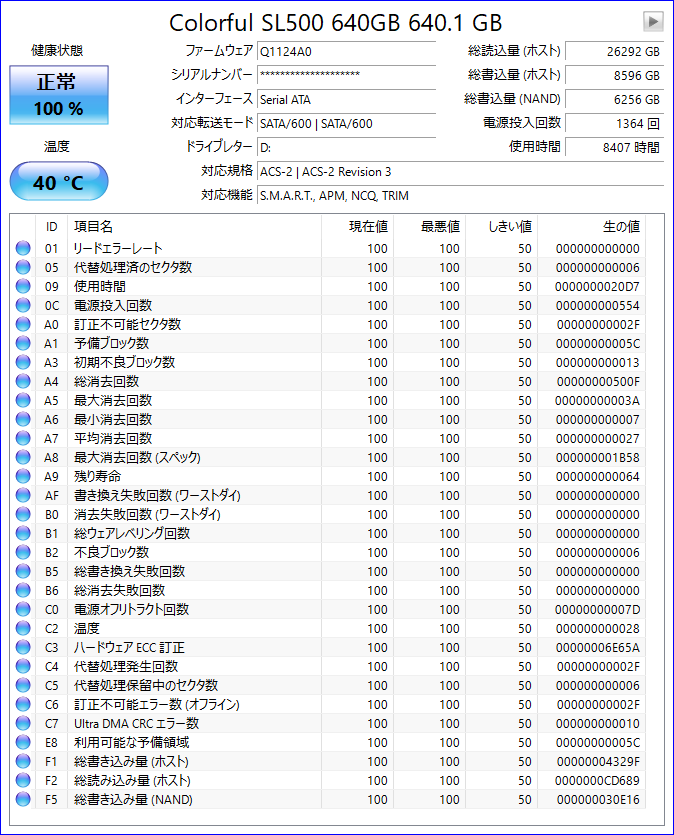Click the 最悪値 column header
674x835 pixels.
pyautogui.click(x=430, y=227)
